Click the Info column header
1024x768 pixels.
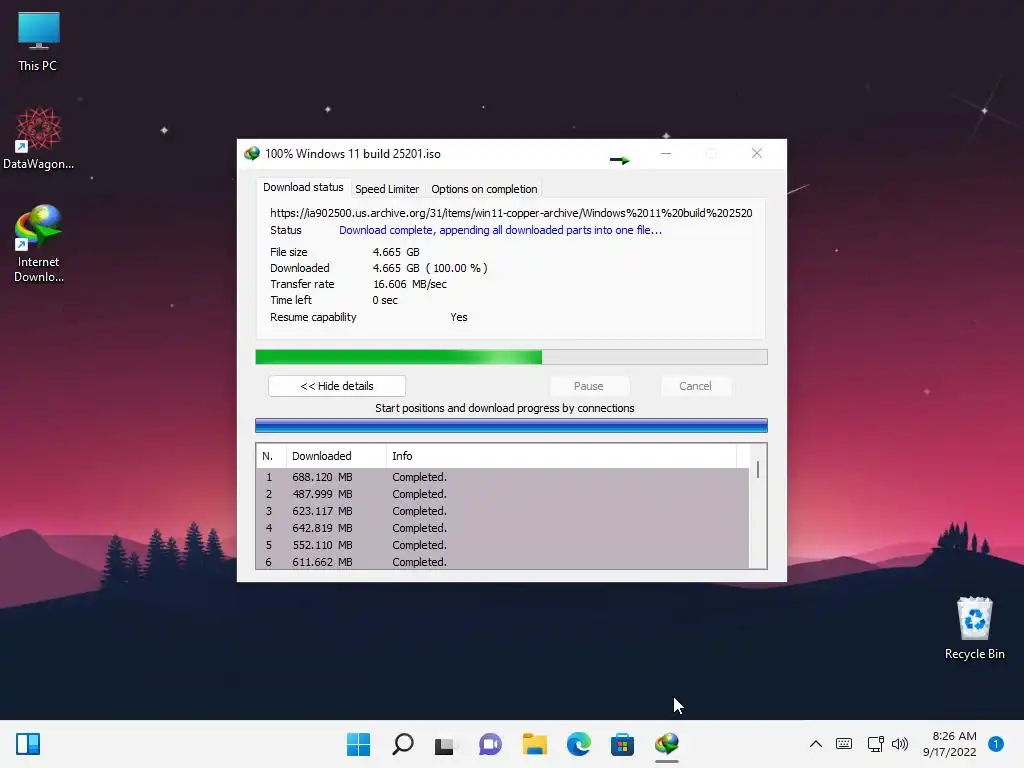(x=562, y=456)
